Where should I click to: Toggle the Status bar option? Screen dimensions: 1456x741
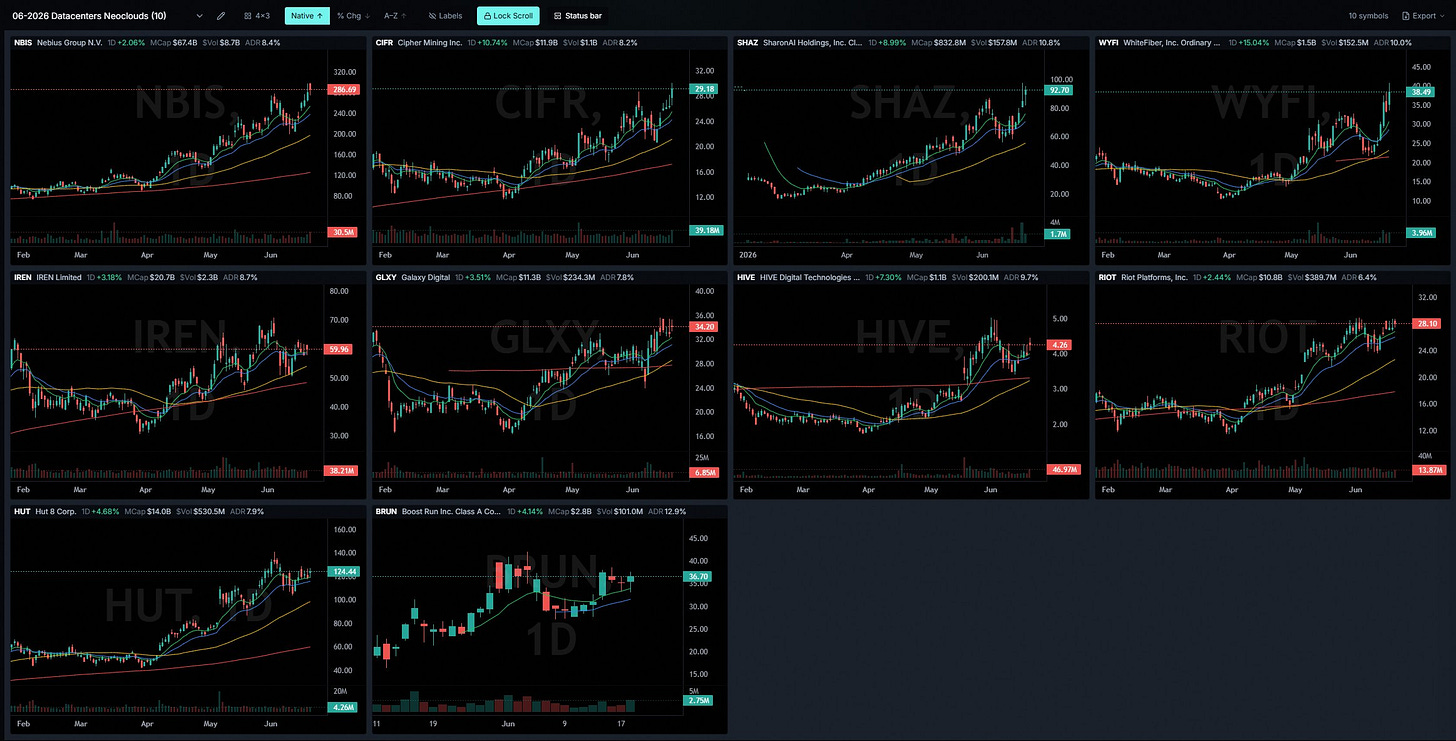click(x=577, y=16)
